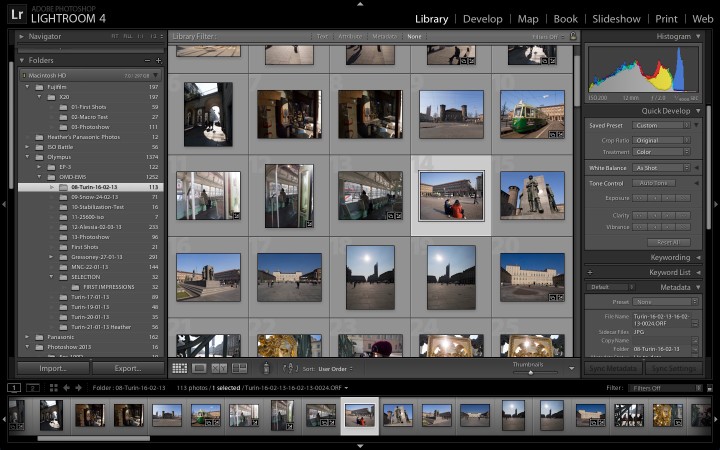This screenshot has height=450, width=720.
Task: Click the go back arrow above filmstrip
Action: pyautogui.click(x=66, y=387)
